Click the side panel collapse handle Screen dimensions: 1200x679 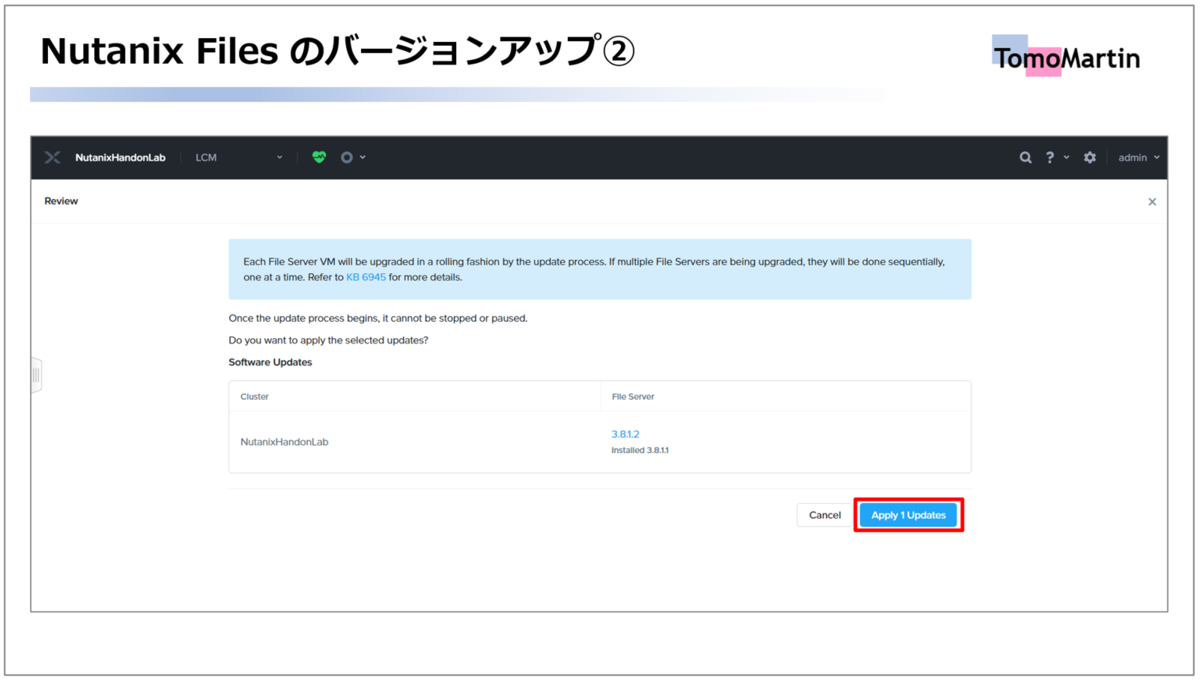click(x=36, y=375)
